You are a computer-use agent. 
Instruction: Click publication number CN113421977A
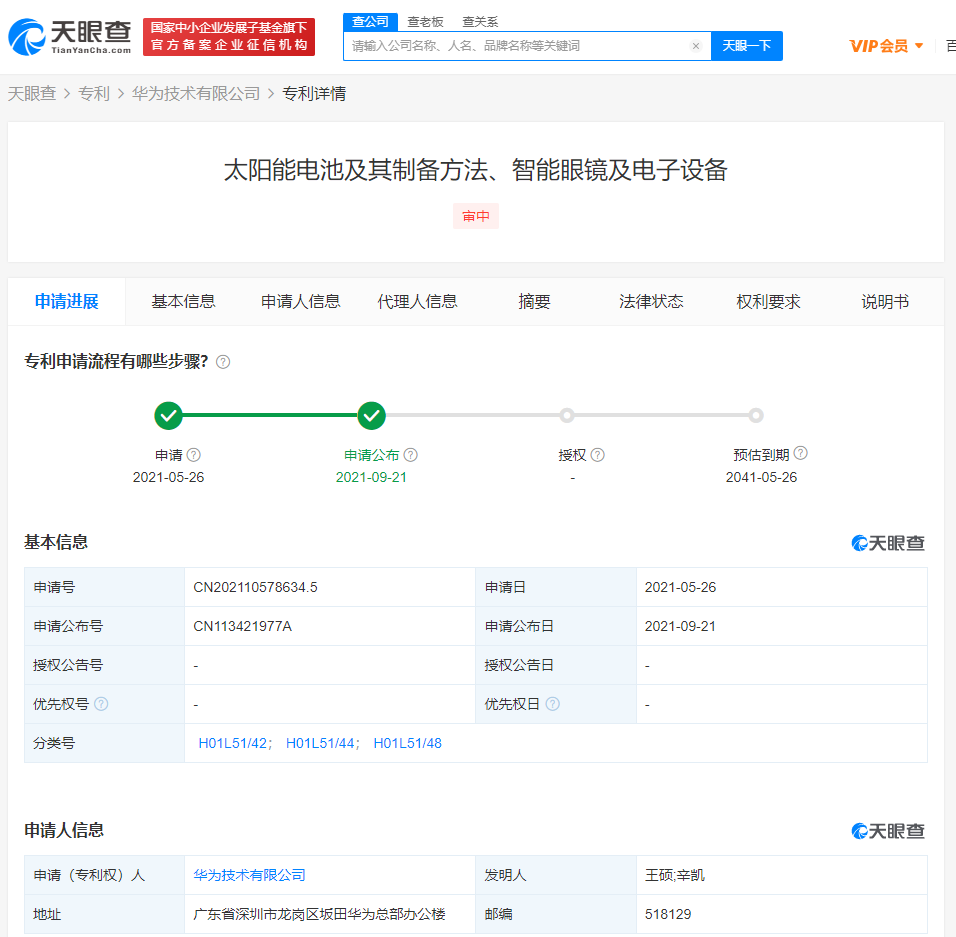(x=243, y=626)
